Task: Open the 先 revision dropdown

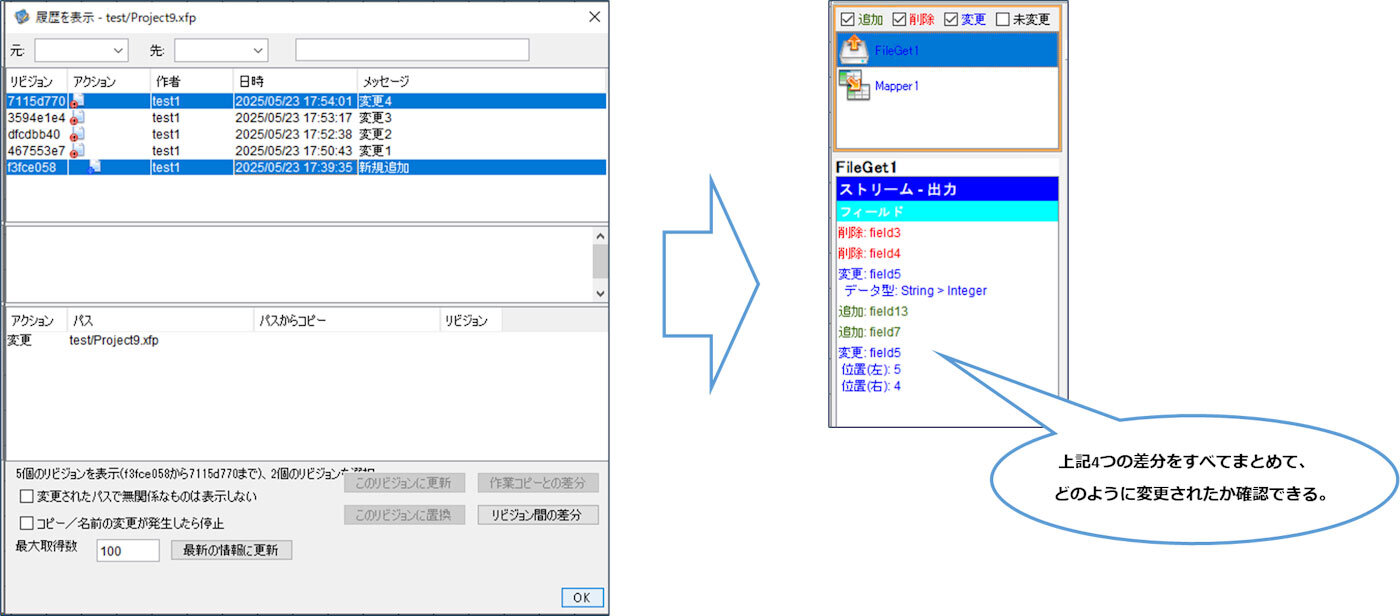Action: (x=221, y=50)
